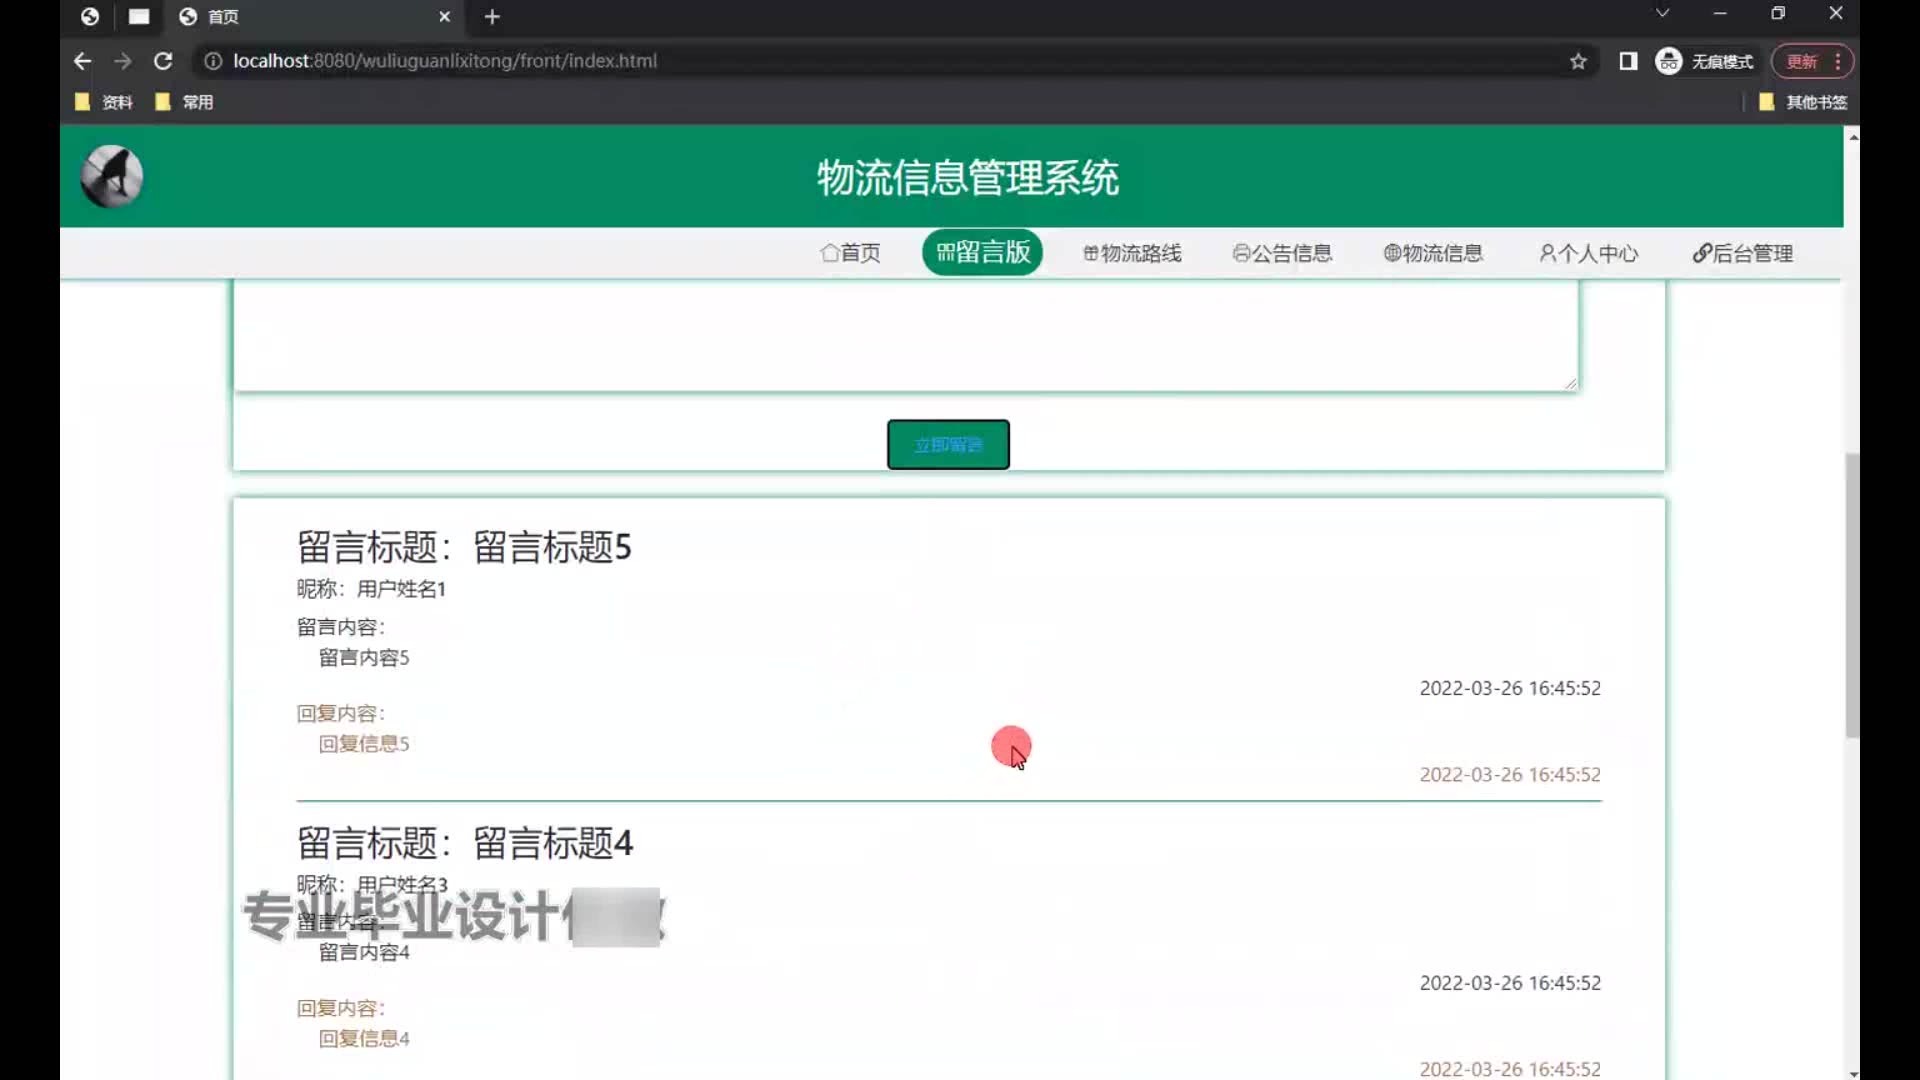Image resolution: width=1920 pixels, height=1080 pixels.
Task: Submit message with 立即留言 button
Action: [x=948, y=445]
